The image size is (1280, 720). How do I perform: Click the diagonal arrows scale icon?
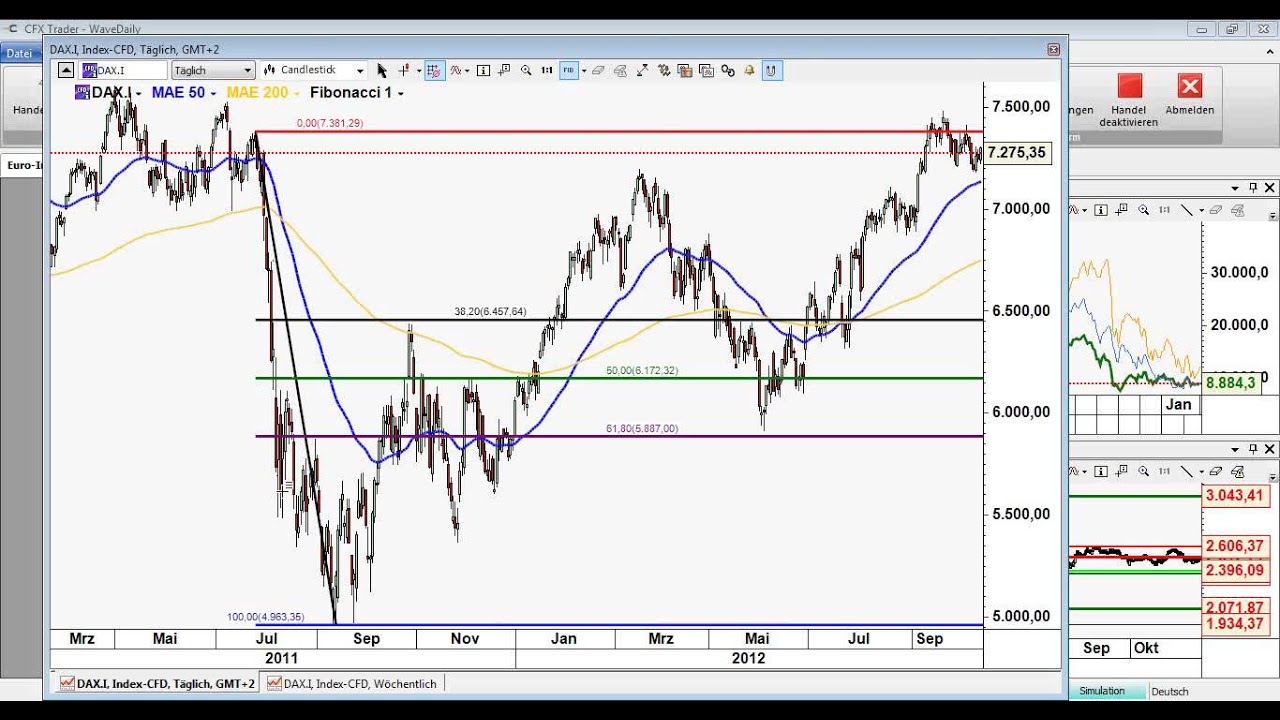pyautogui.click(x=642, y=71)
